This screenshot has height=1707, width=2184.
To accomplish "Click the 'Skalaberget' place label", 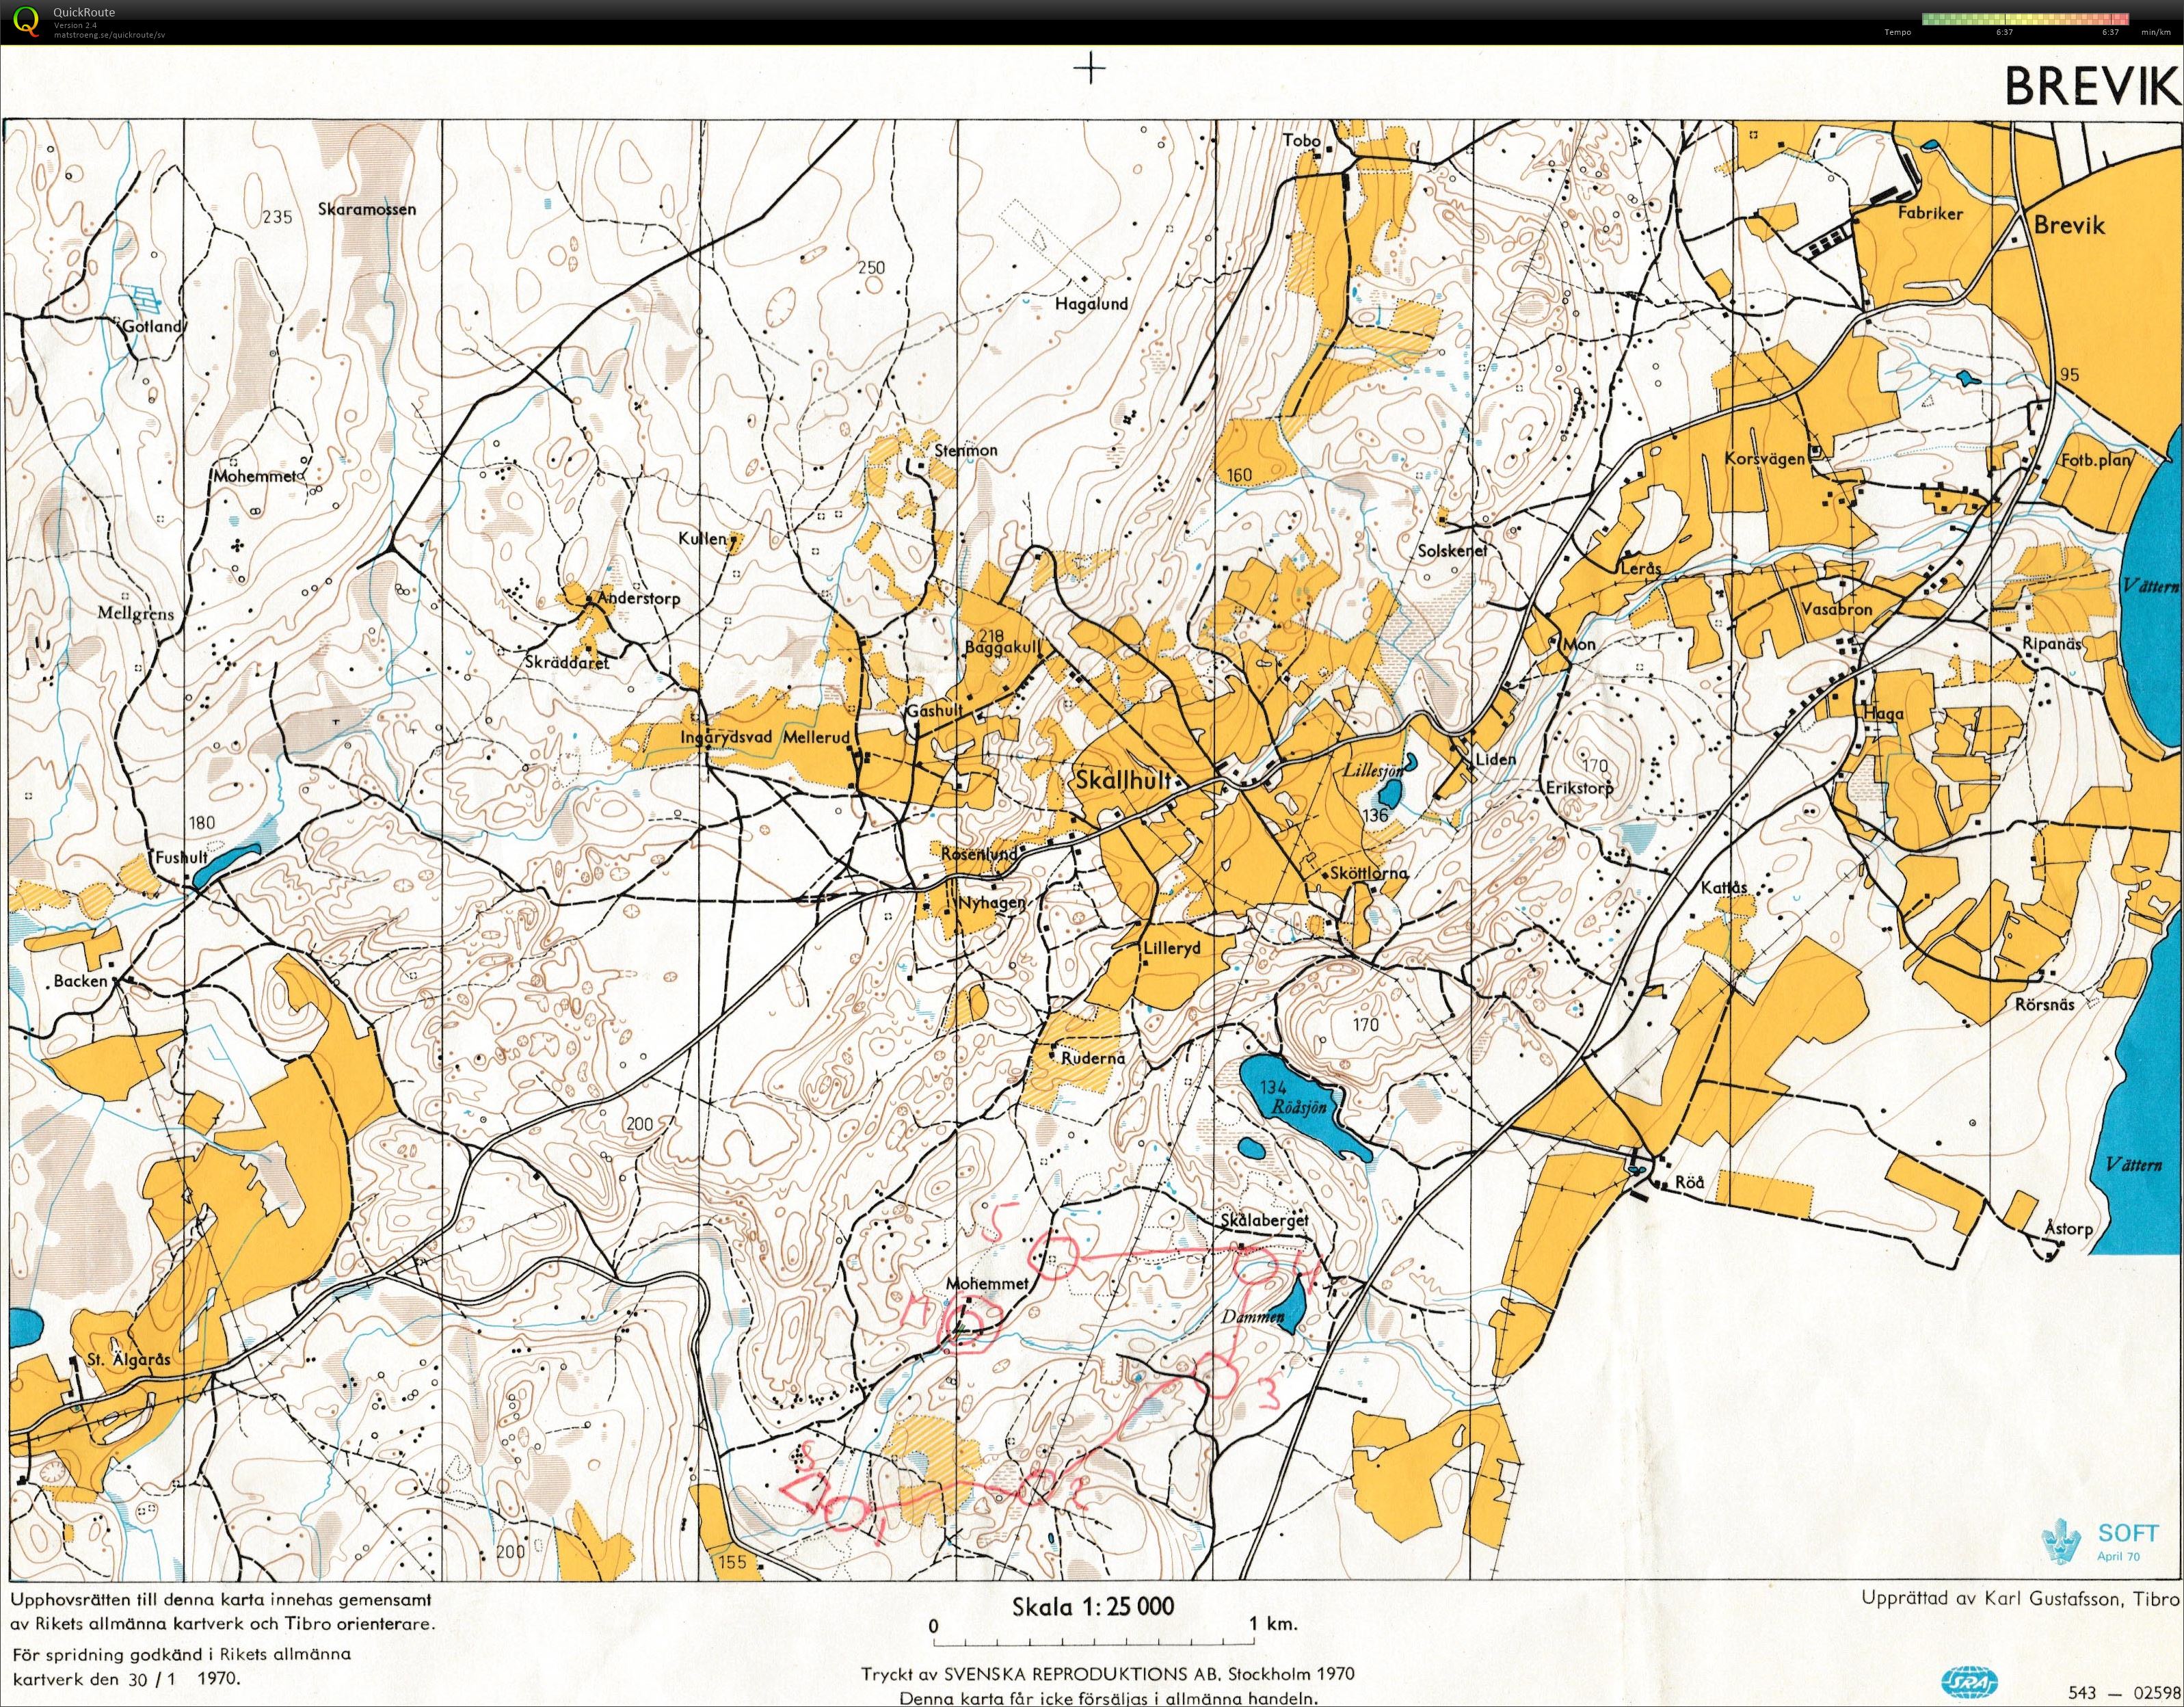I will 1265,1221.
